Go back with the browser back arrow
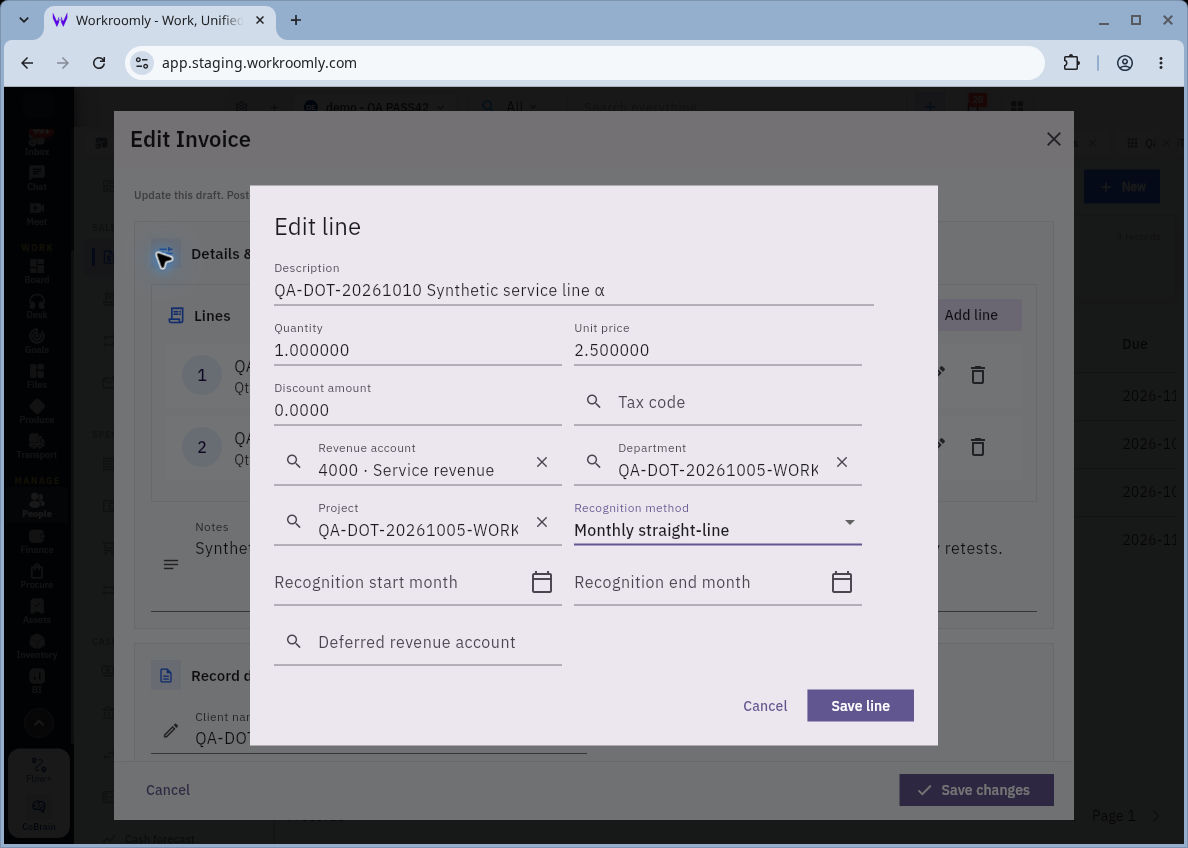 coord(27,63)
